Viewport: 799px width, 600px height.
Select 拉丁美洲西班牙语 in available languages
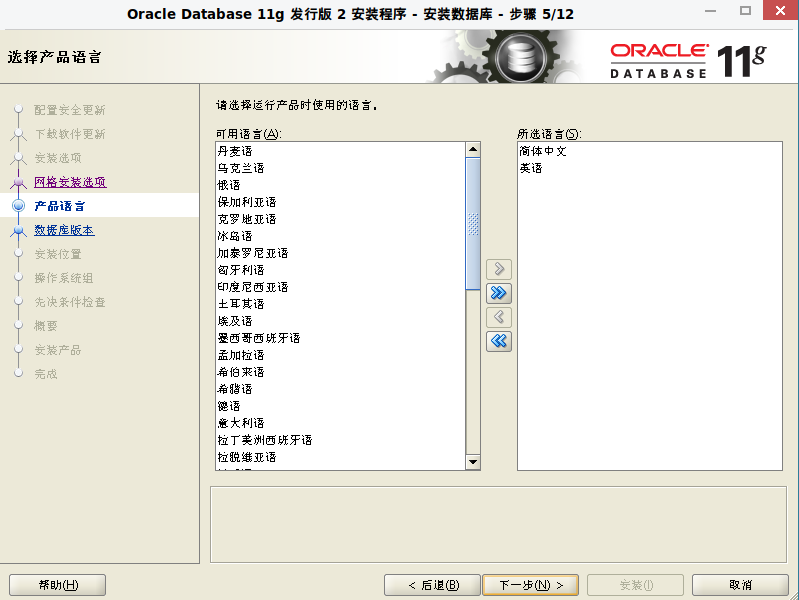[340, 440]
